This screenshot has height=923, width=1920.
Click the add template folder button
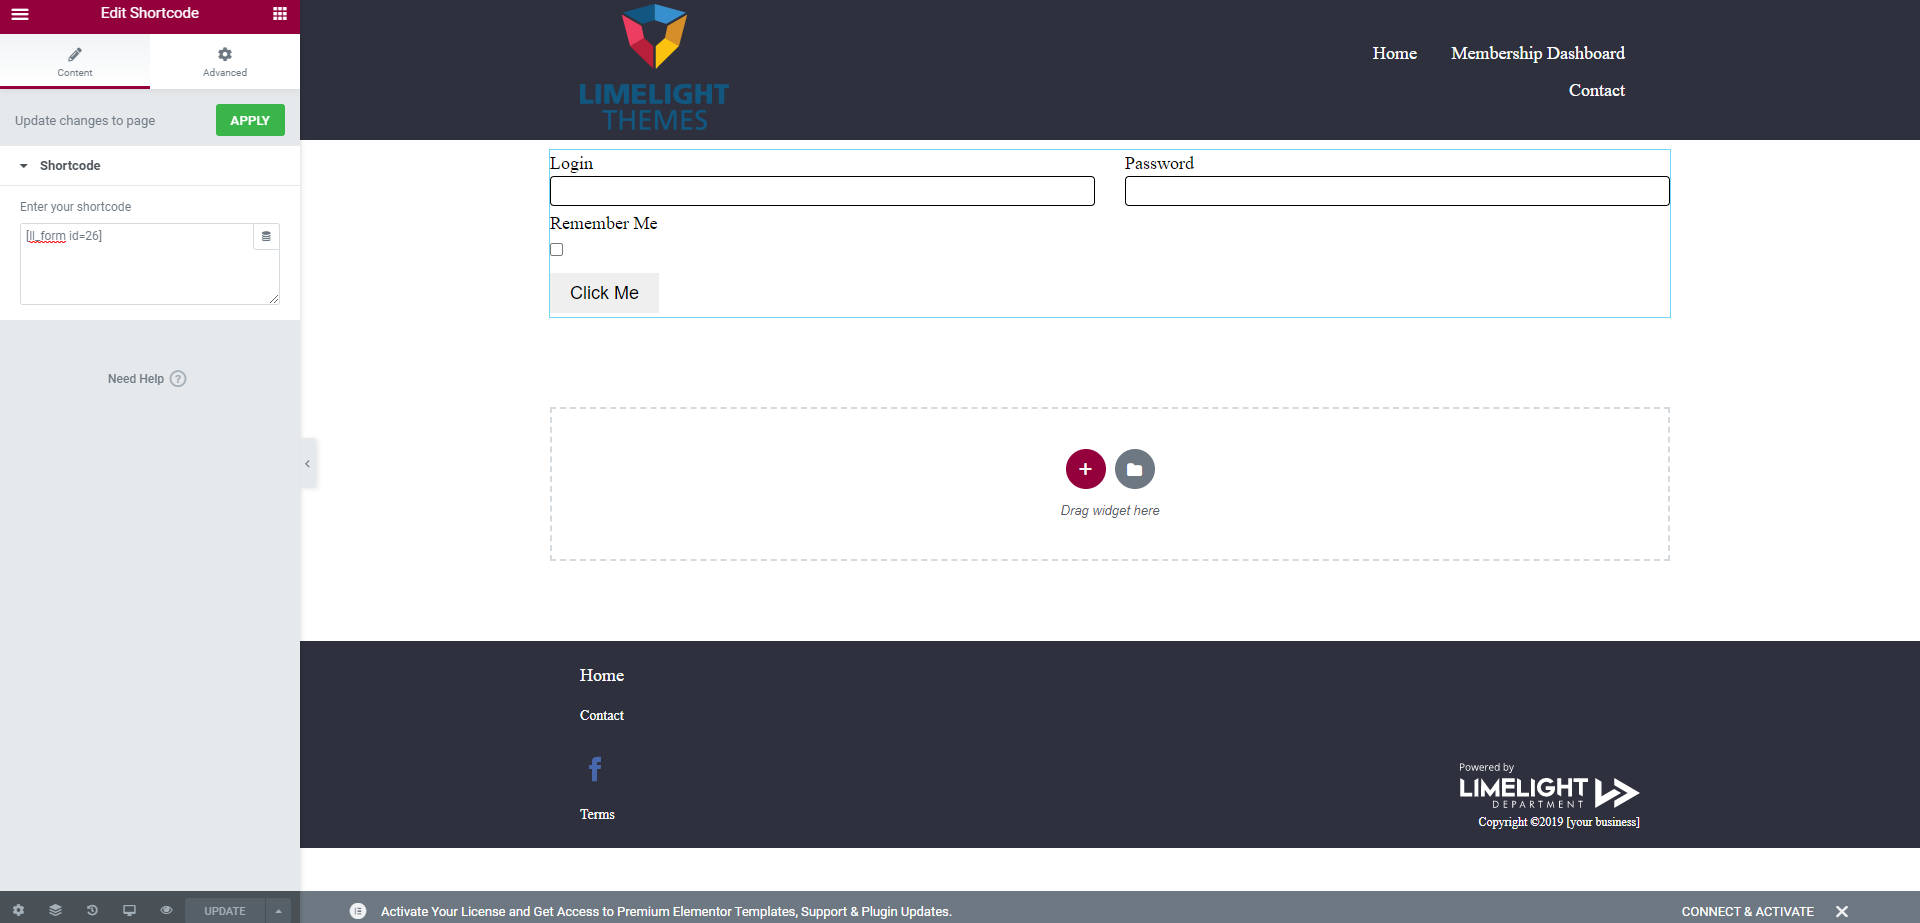point(1134,469)
